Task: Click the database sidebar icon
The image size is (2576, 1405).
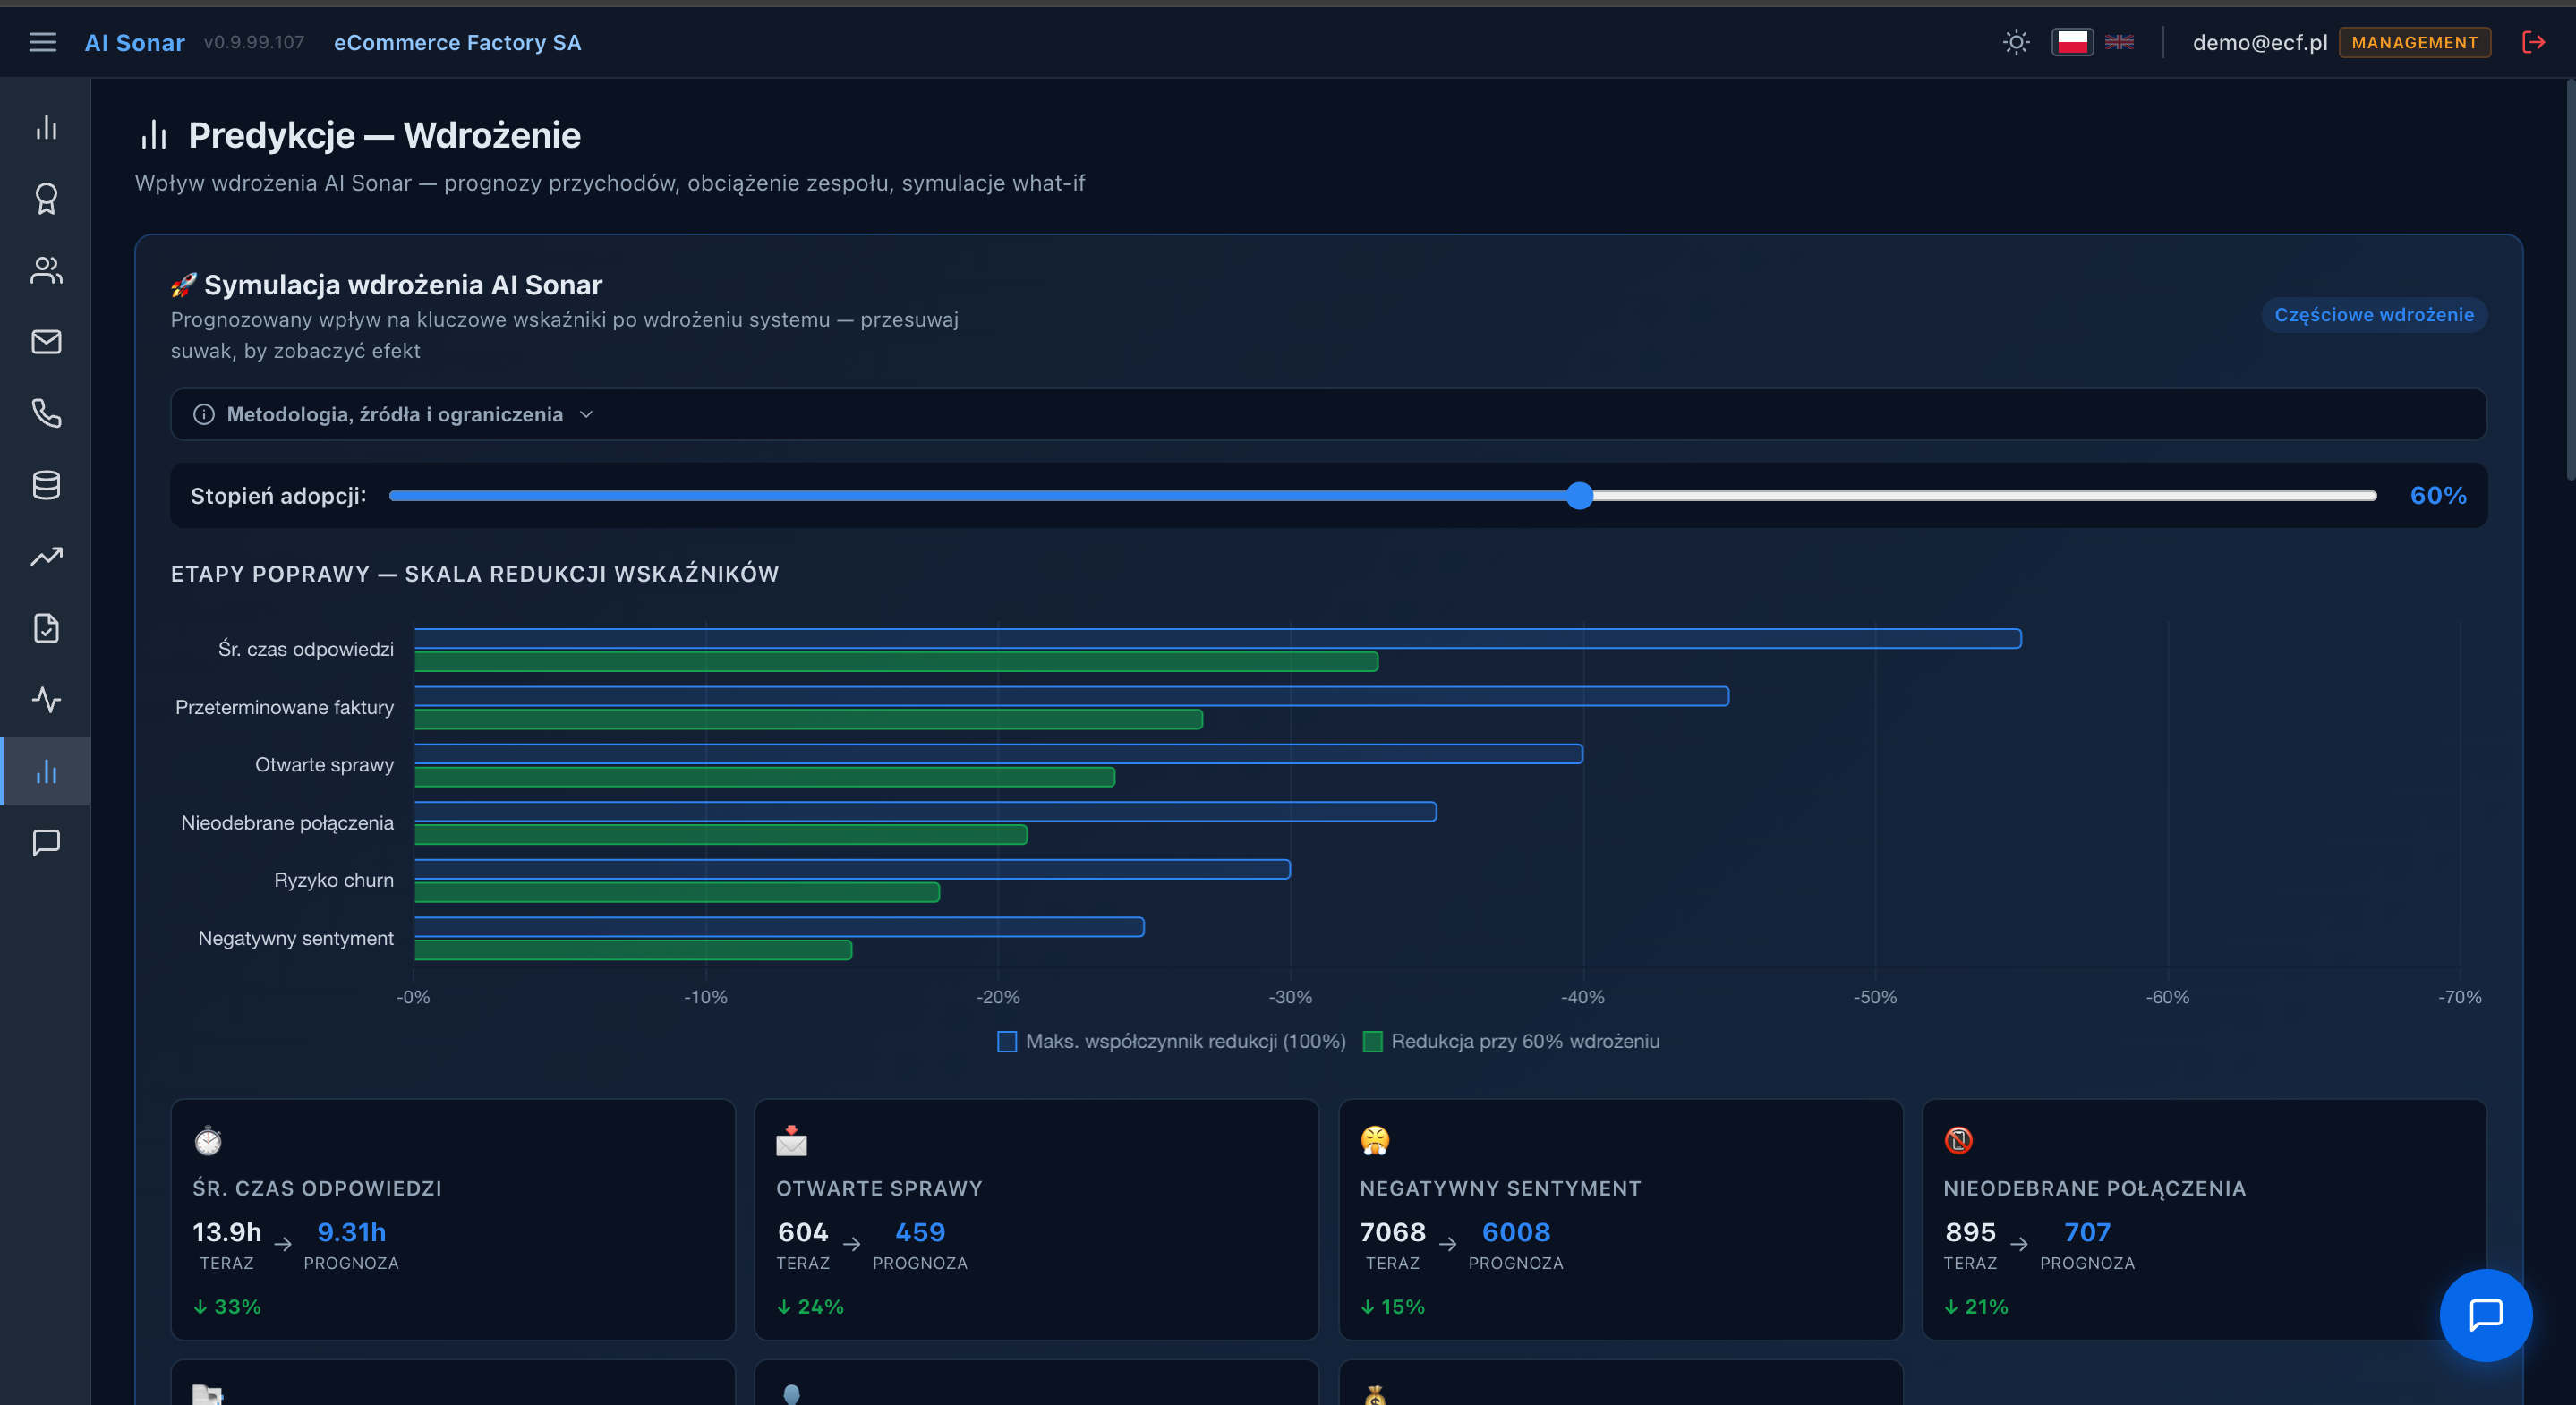Action: pyautogui.click(x=46, y=485)
